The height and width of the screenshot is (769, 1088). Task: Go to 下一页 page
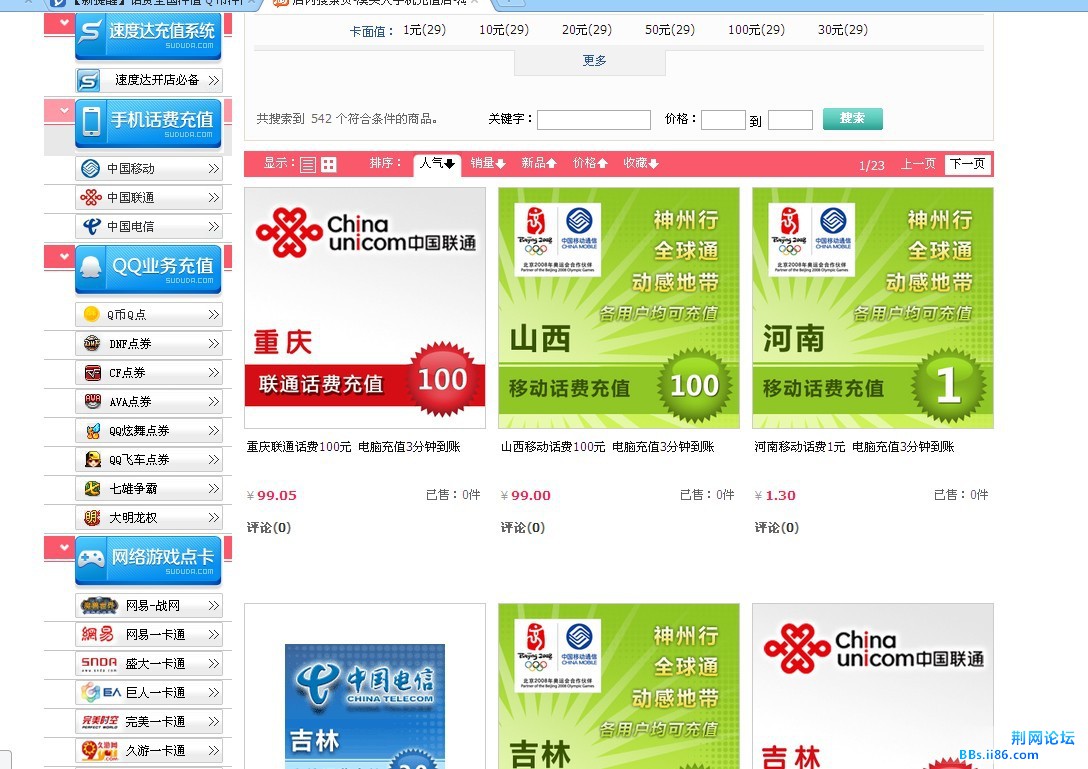[x=967, y=164]
